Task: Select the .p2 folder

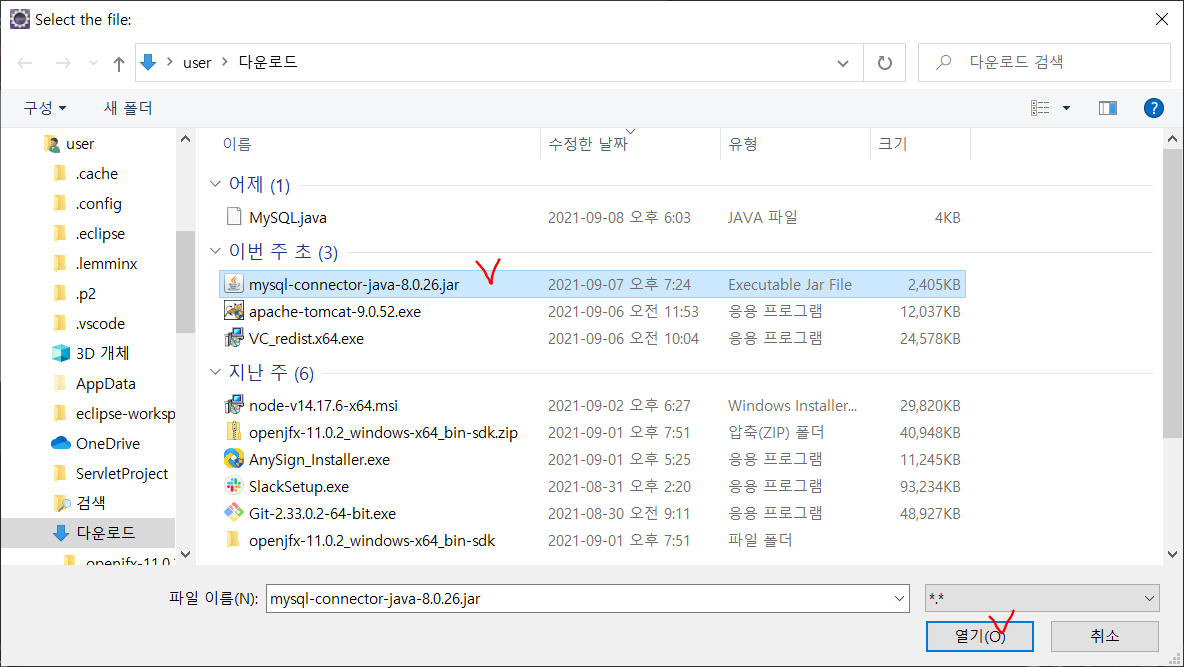Action: (85, 294)
